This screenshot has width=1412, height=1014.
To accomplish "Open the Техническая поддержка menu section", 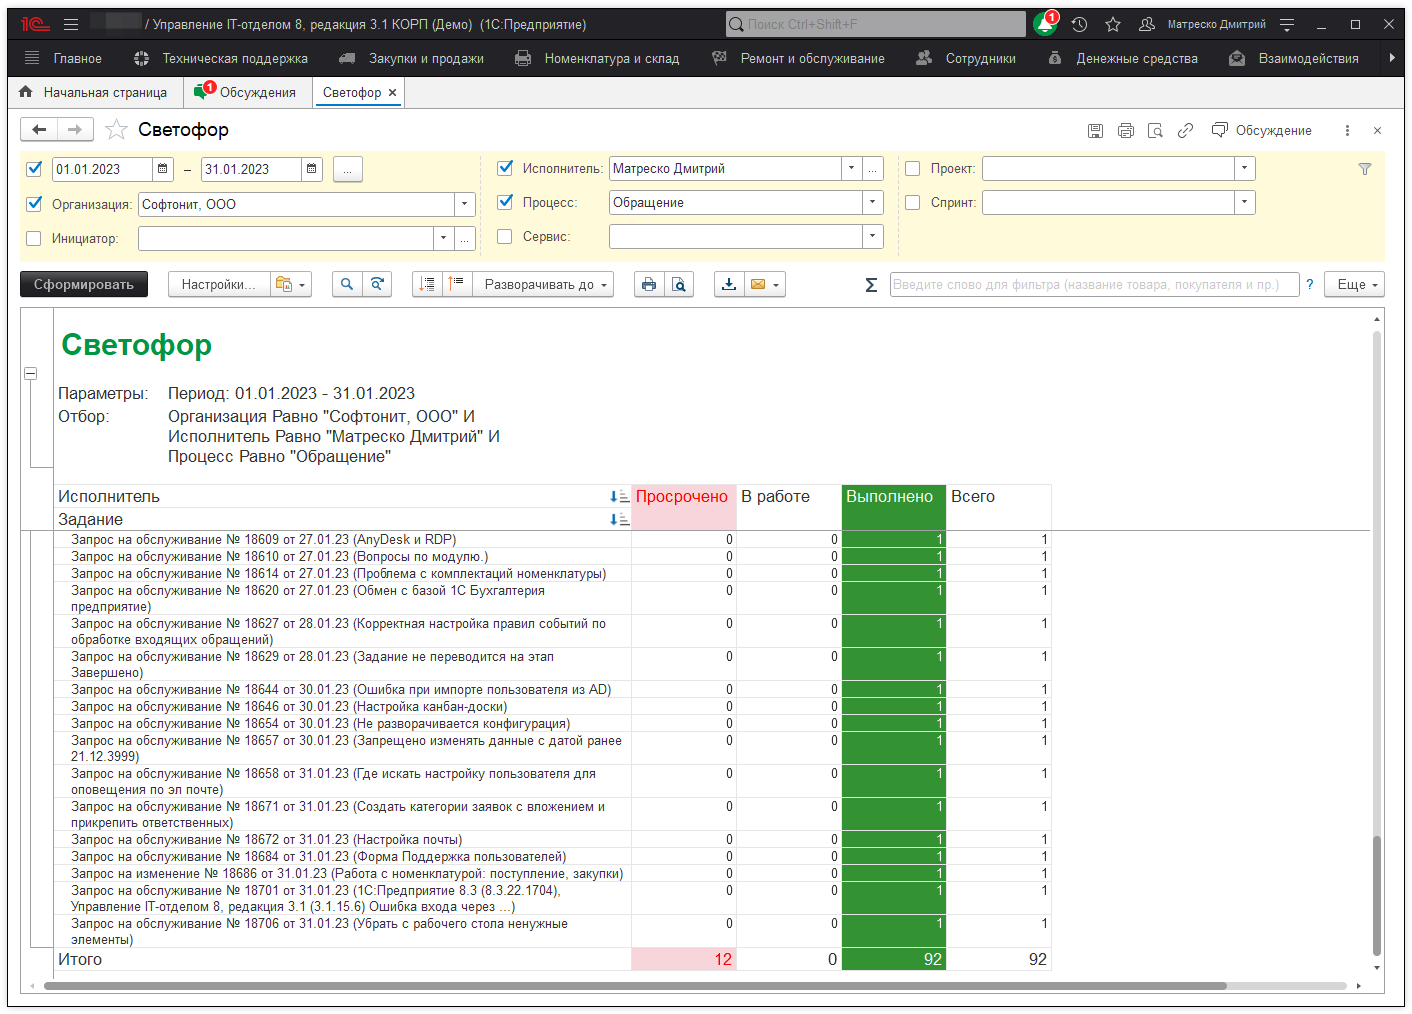I will click(x=234, y=59).
